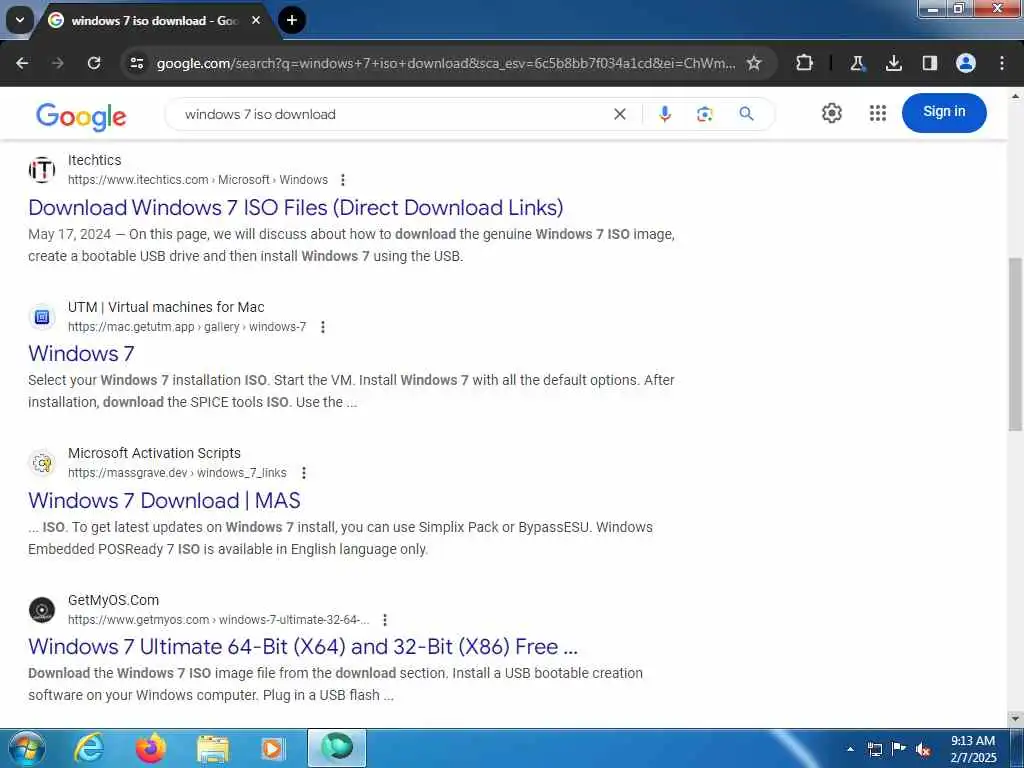The image size is (1024, 768).
Task: Open Chrome three-dot menu
Action: [1002, 63]
